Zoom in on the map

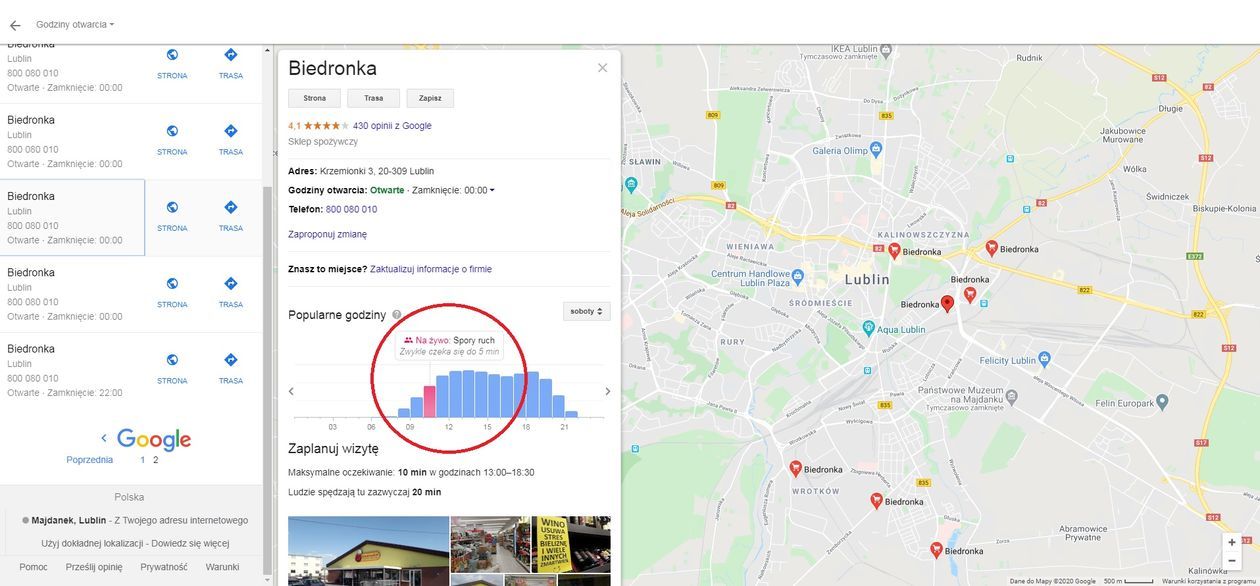(1232, 543)
